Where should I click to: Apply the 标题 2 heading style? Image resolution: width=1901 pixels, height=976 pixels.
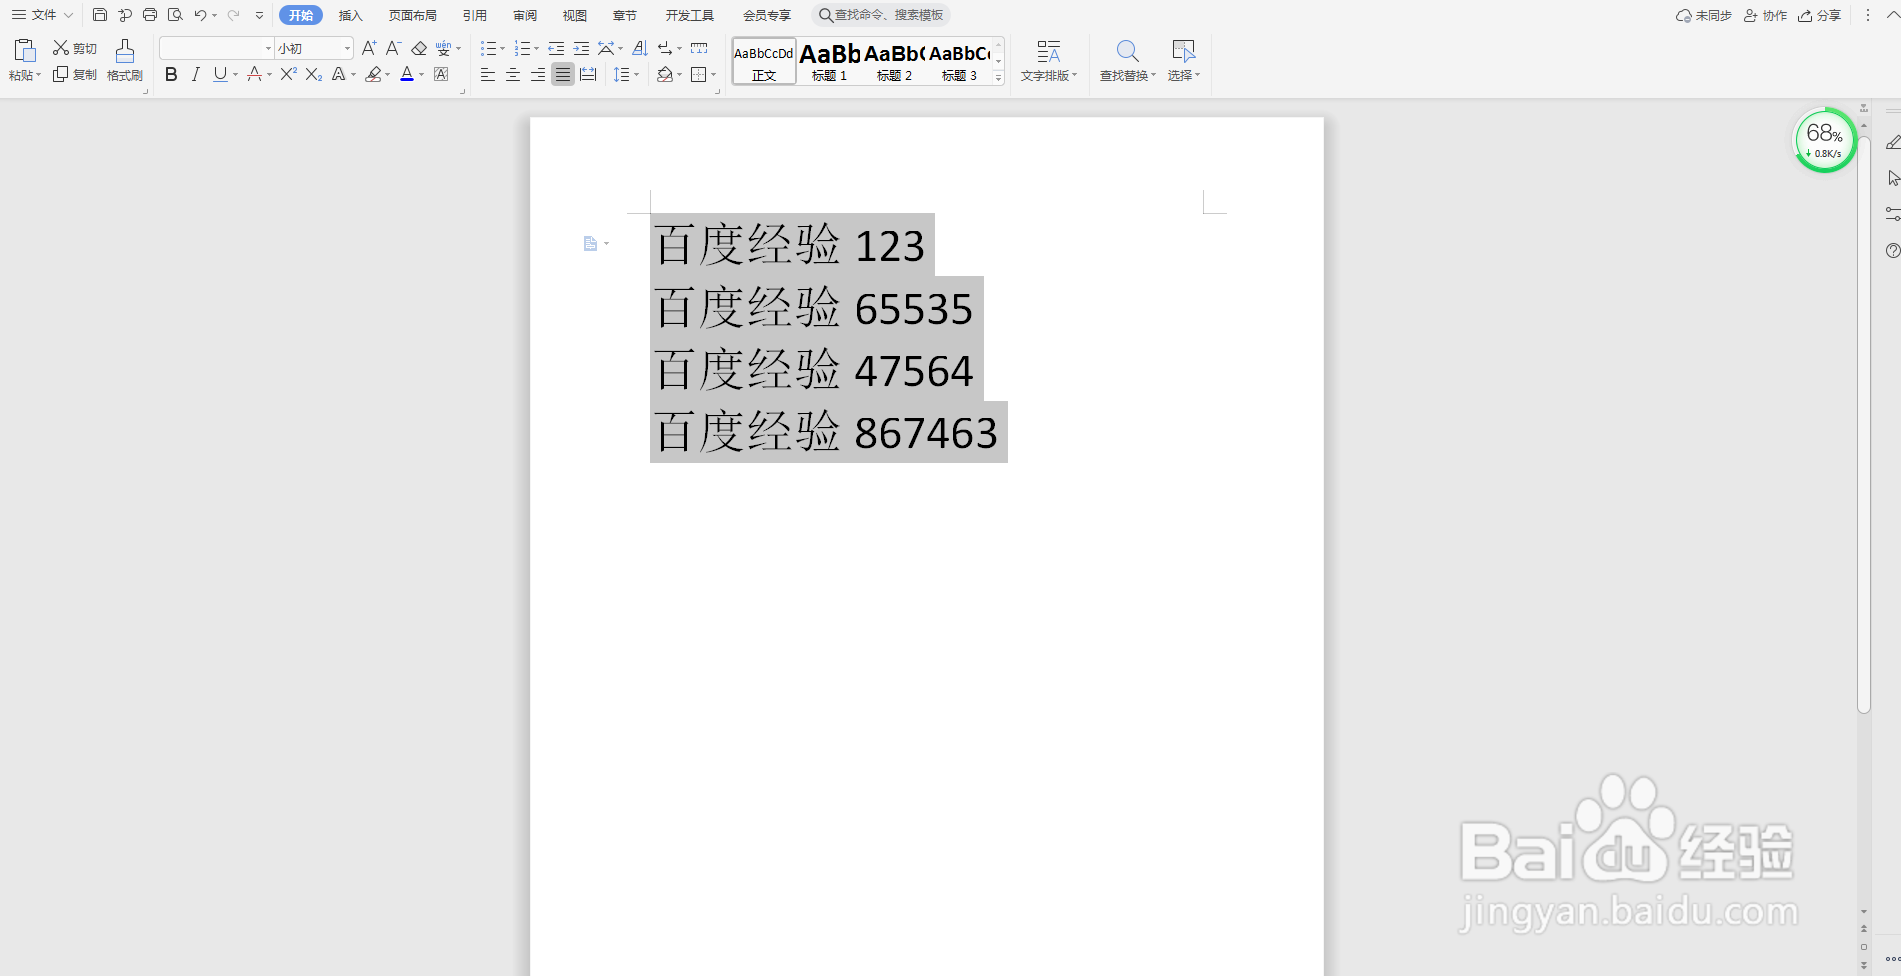pyautogui.click(x=895, y=62)
